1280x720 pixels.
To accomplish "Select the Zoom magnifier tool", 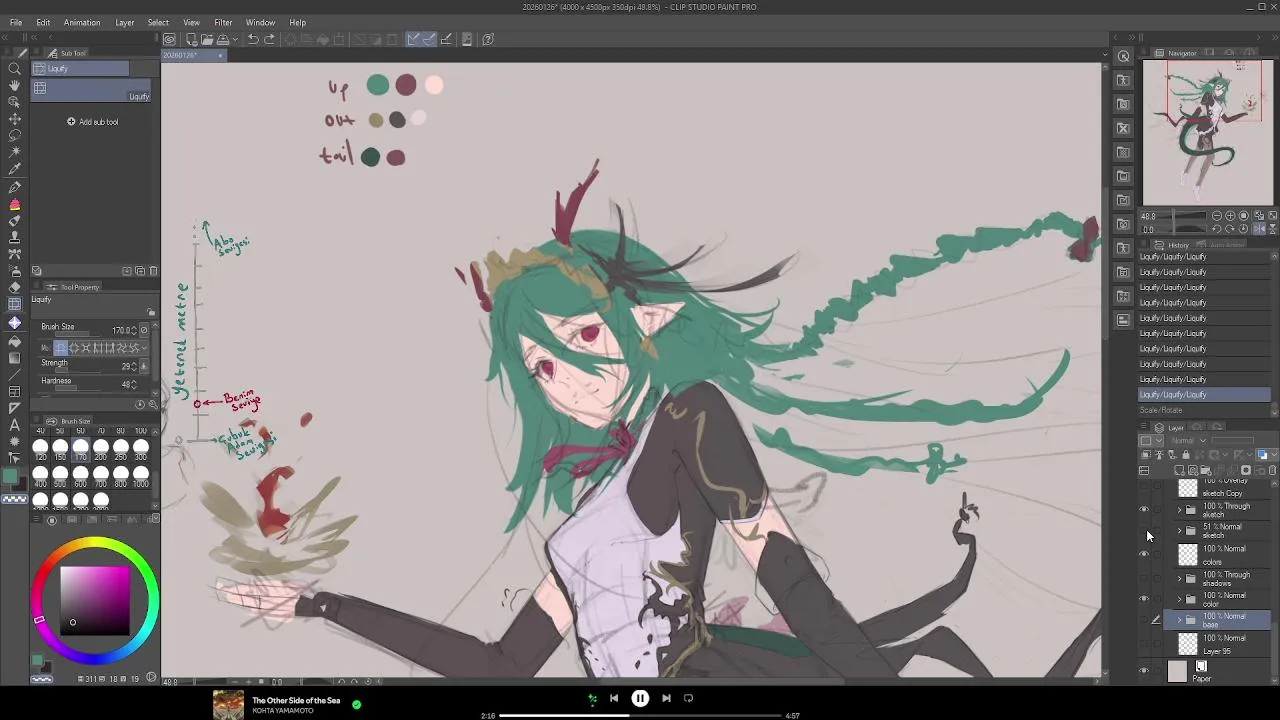I will [x=14, y=68].
